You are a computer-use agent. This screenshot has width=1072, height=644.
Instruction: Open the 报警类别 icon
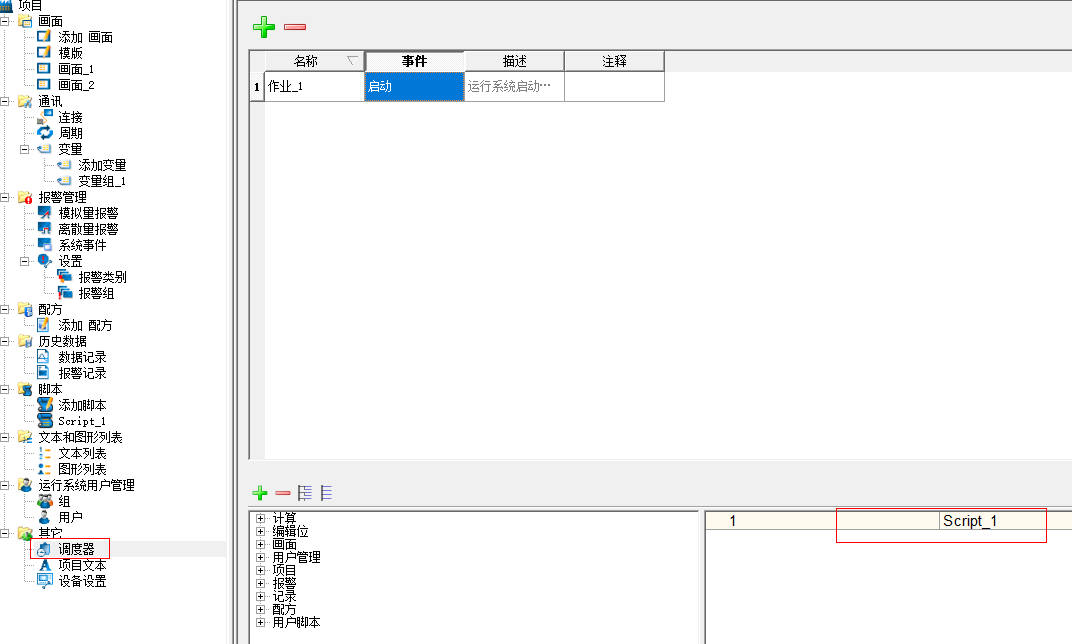pos(65,276)
